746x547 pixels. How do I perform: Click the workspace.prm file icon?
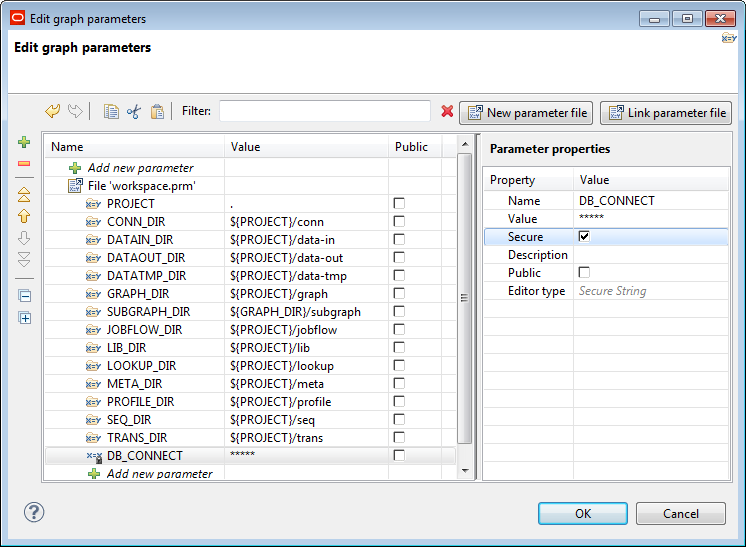(75, 186)
